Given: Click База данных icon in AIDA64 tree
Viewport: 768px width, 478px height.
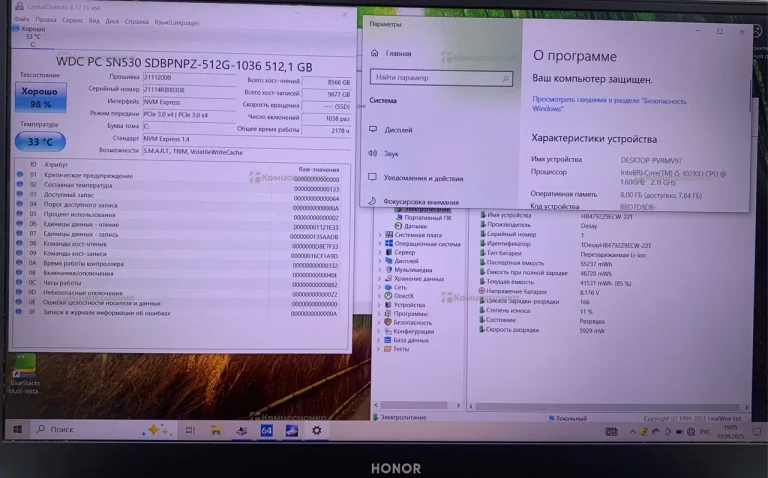Looking at the screenshot, I should click(x=387, y=340).
